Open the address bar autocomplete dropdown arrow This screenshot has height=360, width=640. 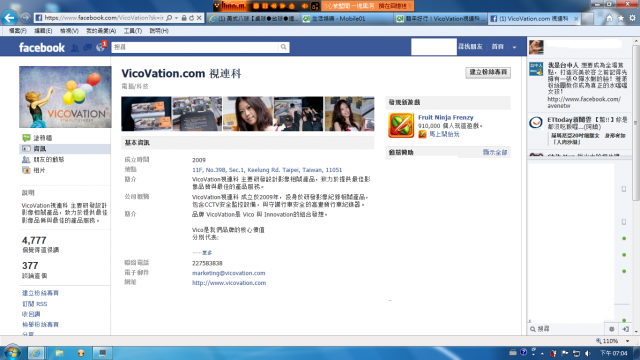[x=176, y=18]
